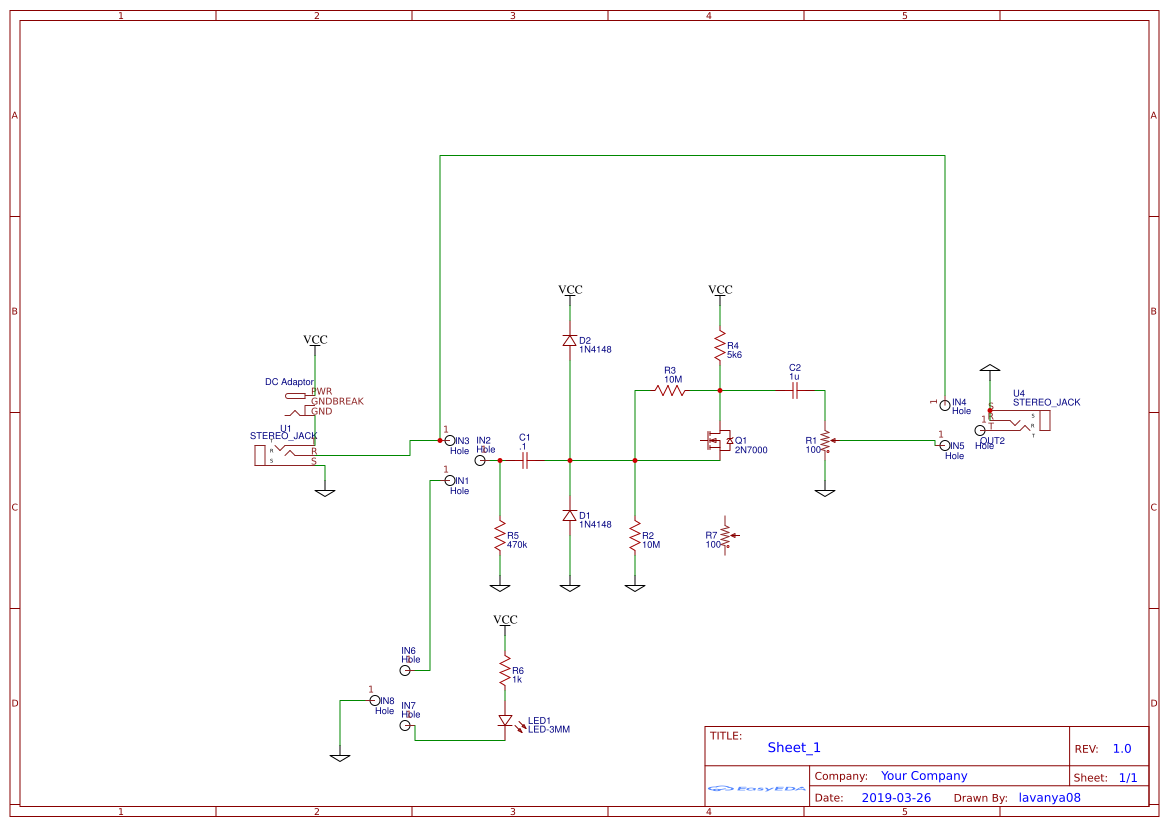Viewport: 1169px width, 827px height.
Task: Select the revision value "1.0"
Action: click(x=1122, y=749)
